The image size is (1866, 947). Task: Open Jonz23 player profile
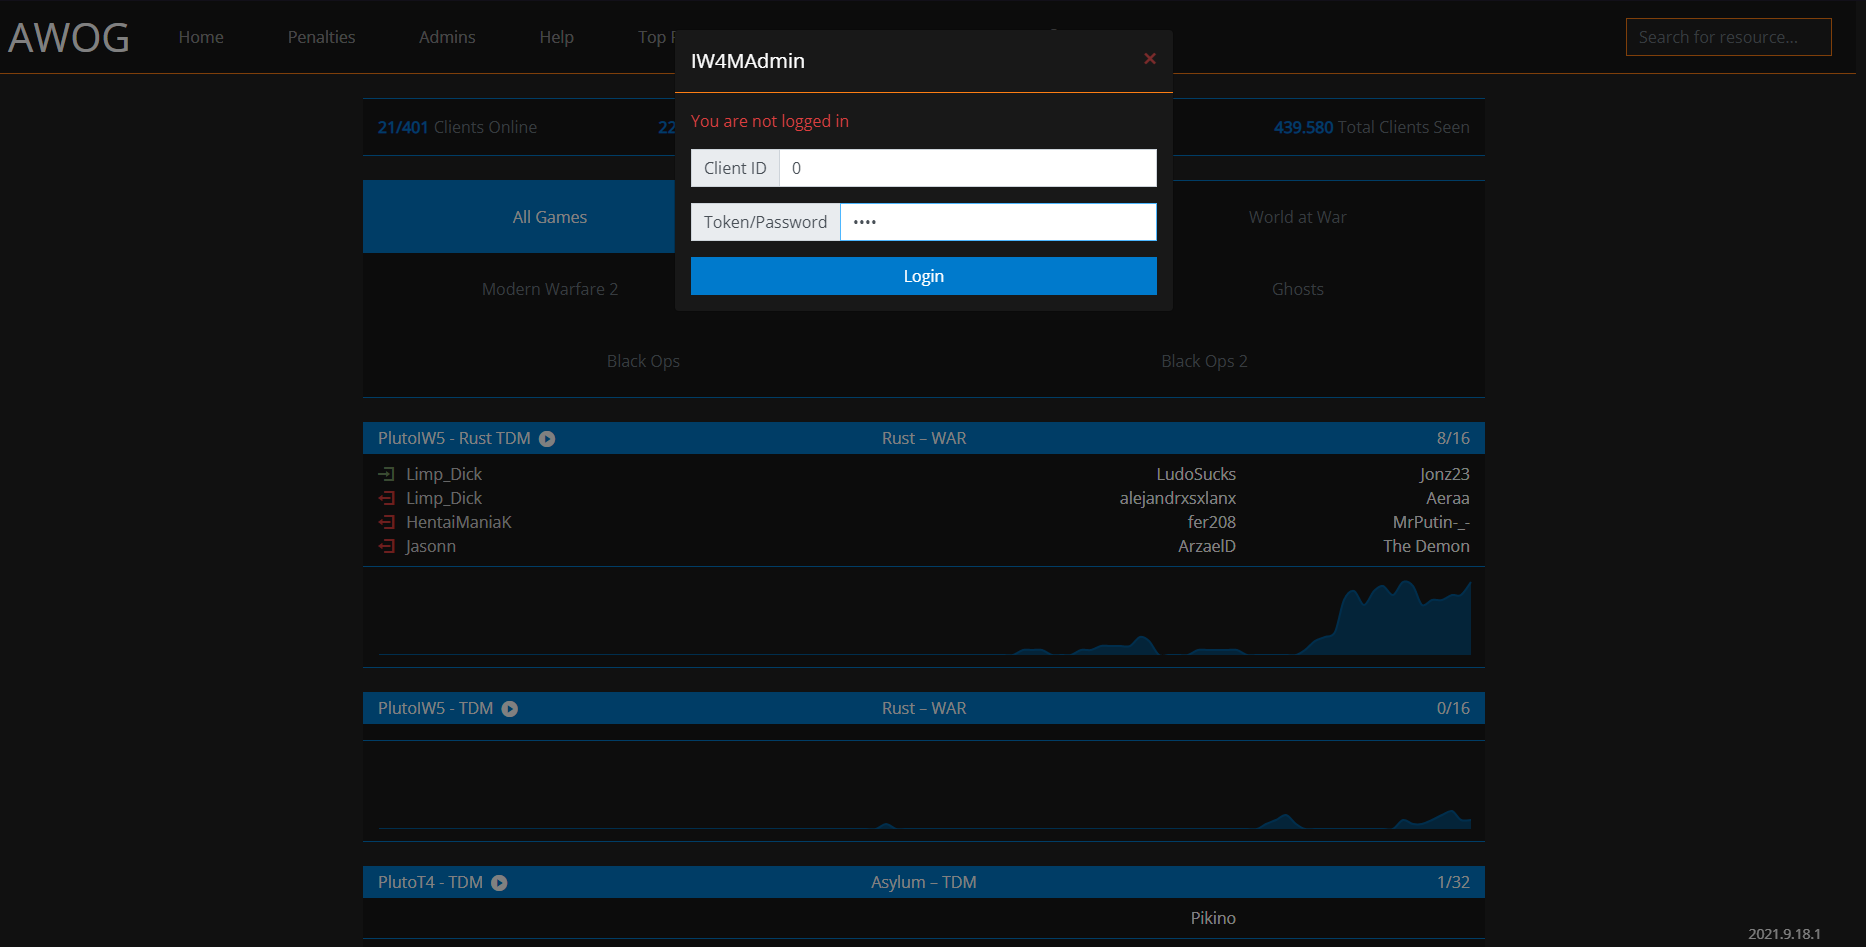click(x=1445, y=474)
